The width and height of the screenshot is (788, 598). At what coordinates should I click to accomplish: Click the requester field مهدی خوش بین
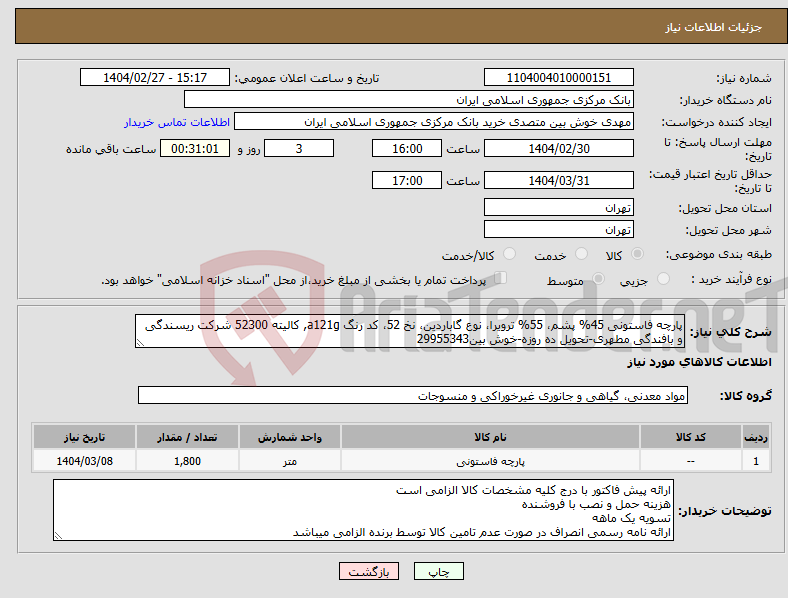tap(434, 122)
